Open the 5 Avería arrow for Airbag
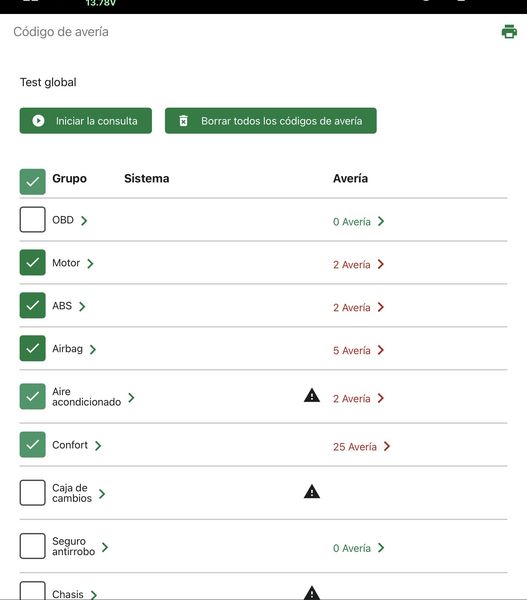 pos(380,350)
